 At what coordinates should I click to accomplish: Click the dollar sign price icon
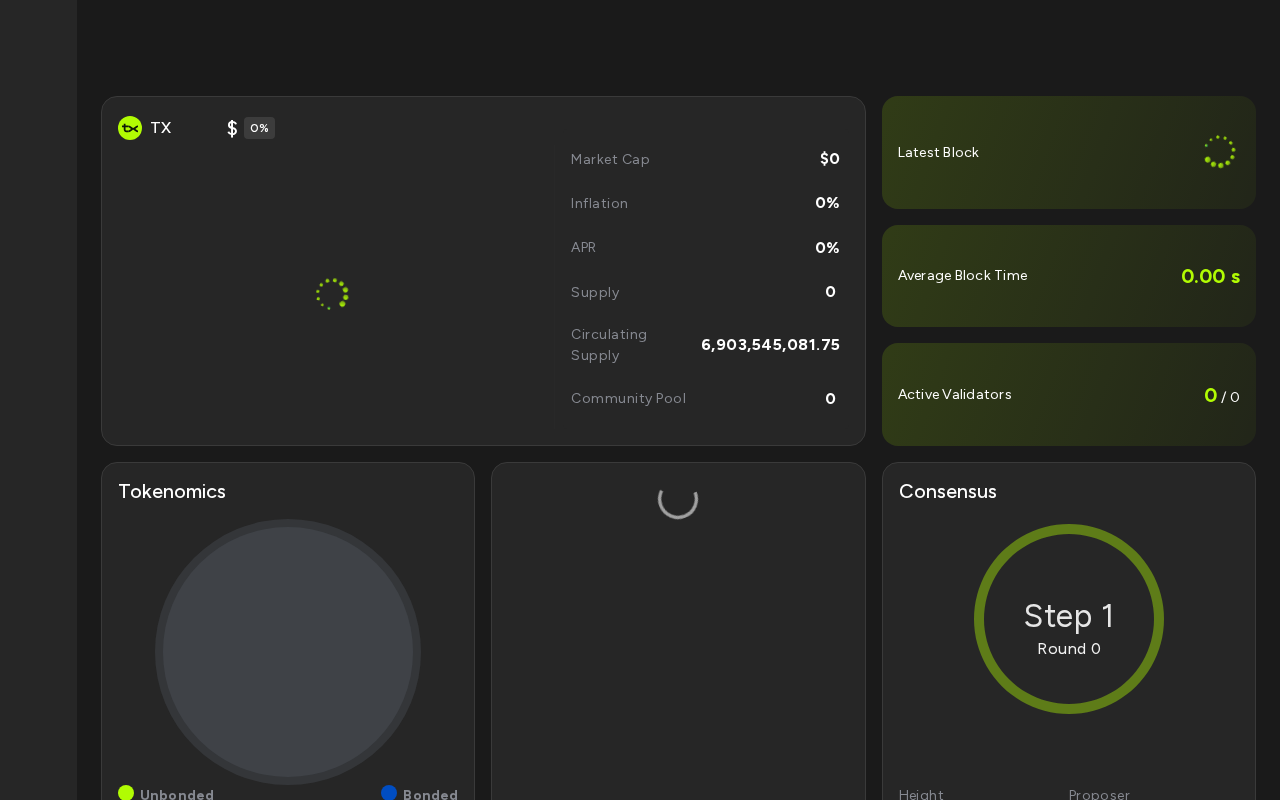click(x=232, y=128)
